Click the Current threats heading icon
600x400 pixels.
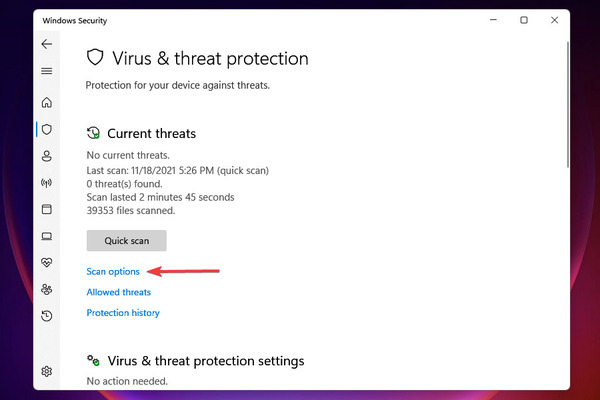(x=93, y=133)
